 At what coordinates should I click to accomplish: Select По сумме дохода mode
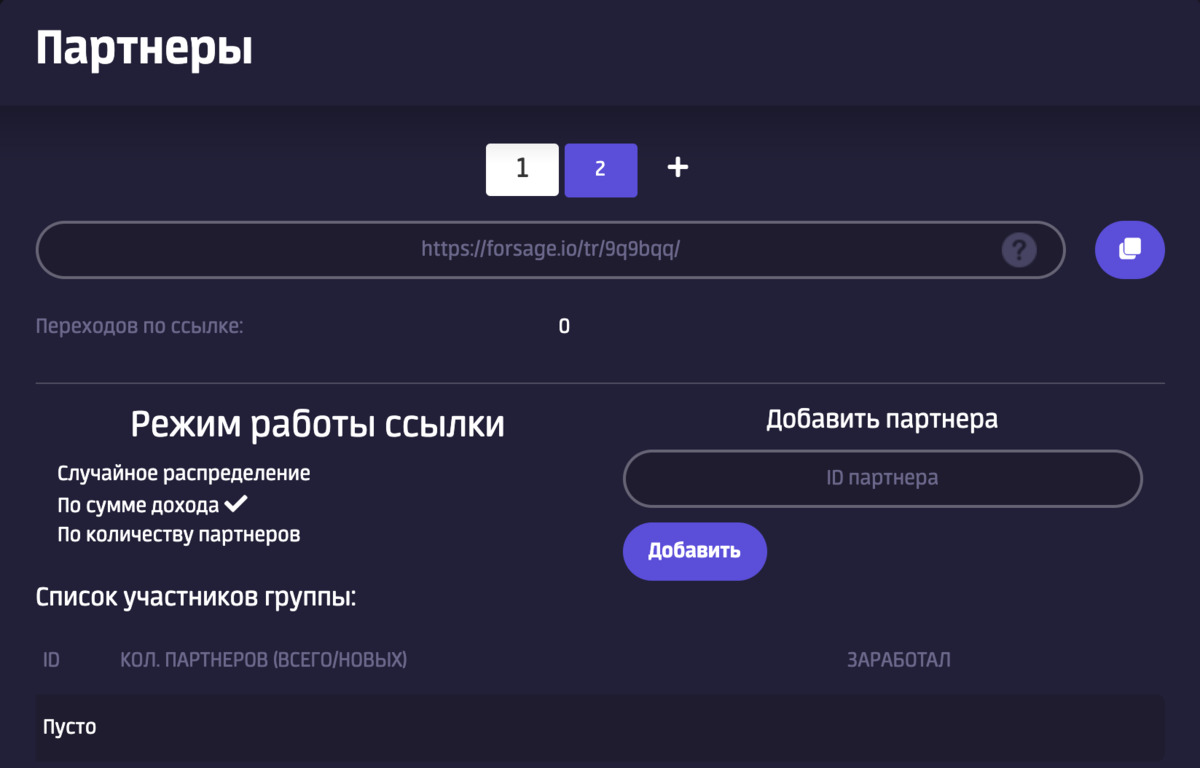(x=138, y=504)
